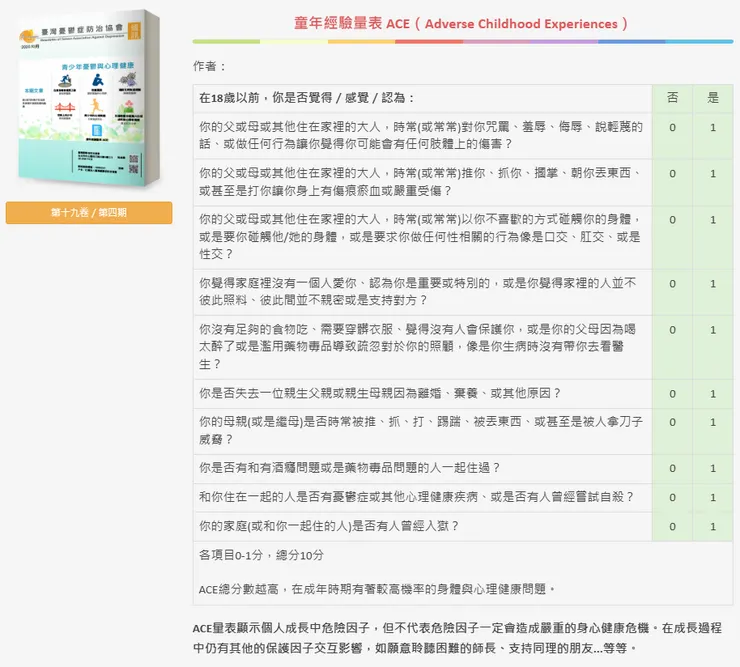Select 1 for the 離婚、棄養 question row
Image resolution: width=740 pixels, height=667 pixels.
tap(713, 394)
